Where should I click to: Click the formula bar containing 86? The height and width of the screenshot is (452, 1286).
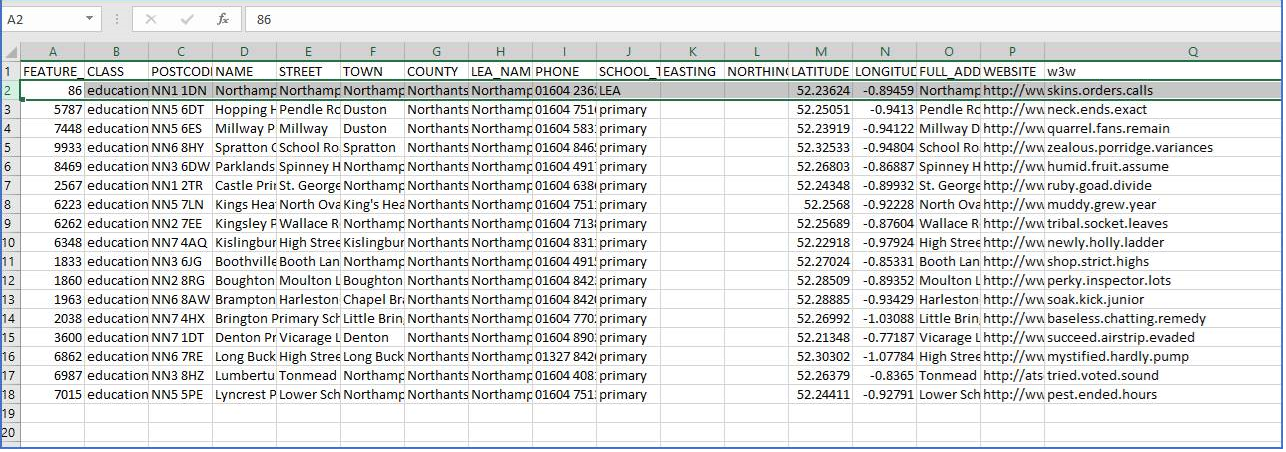pos(761,19)
